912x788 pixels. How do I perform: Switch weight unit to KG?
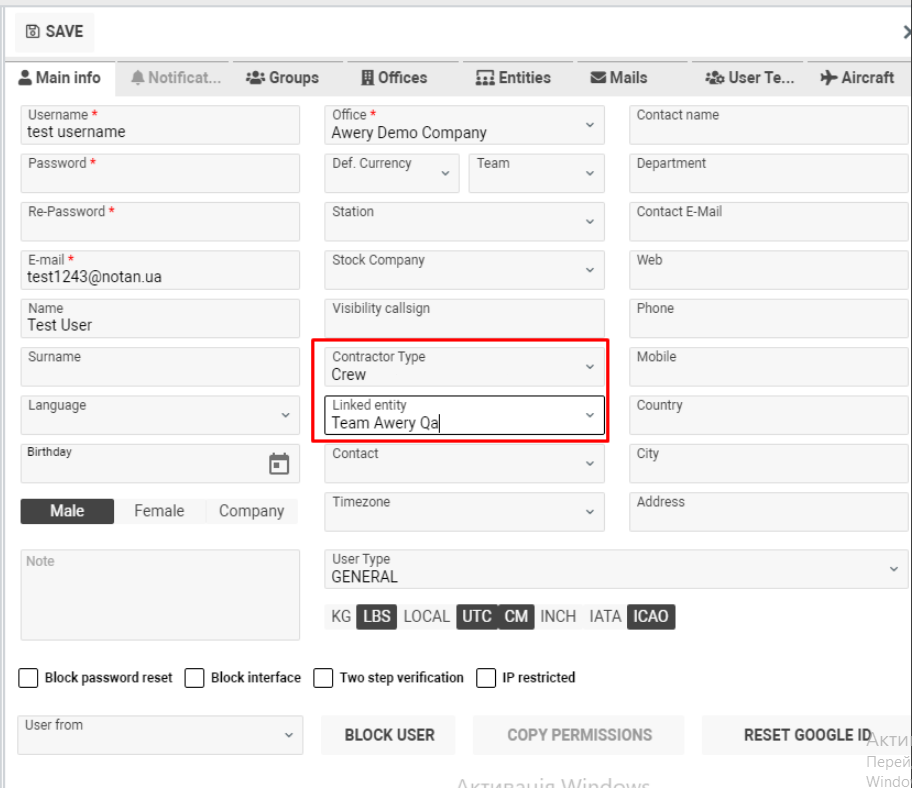click(341, 616)
